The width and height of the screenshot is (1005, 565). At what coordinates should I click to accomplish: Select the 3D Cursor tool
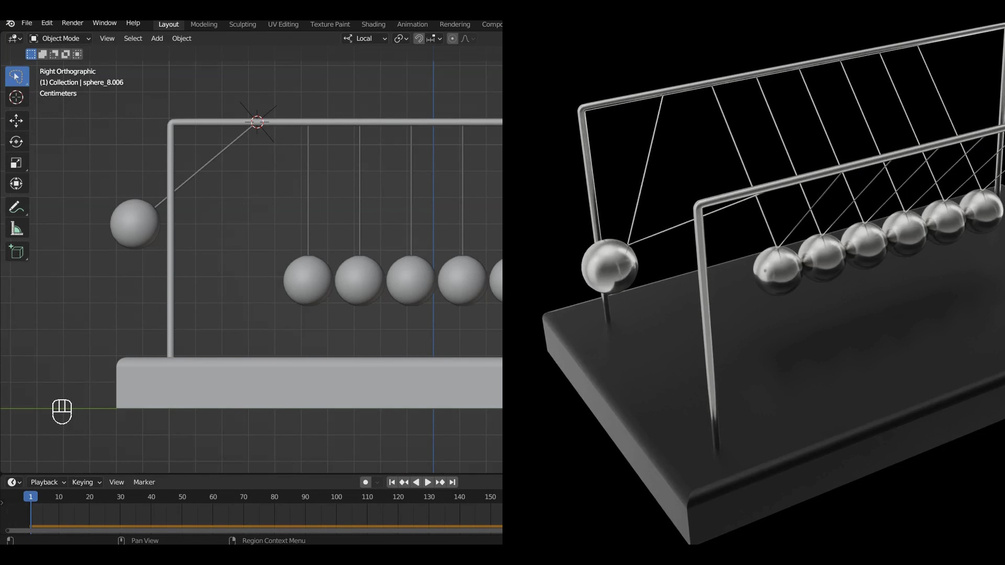pos(16,97)
